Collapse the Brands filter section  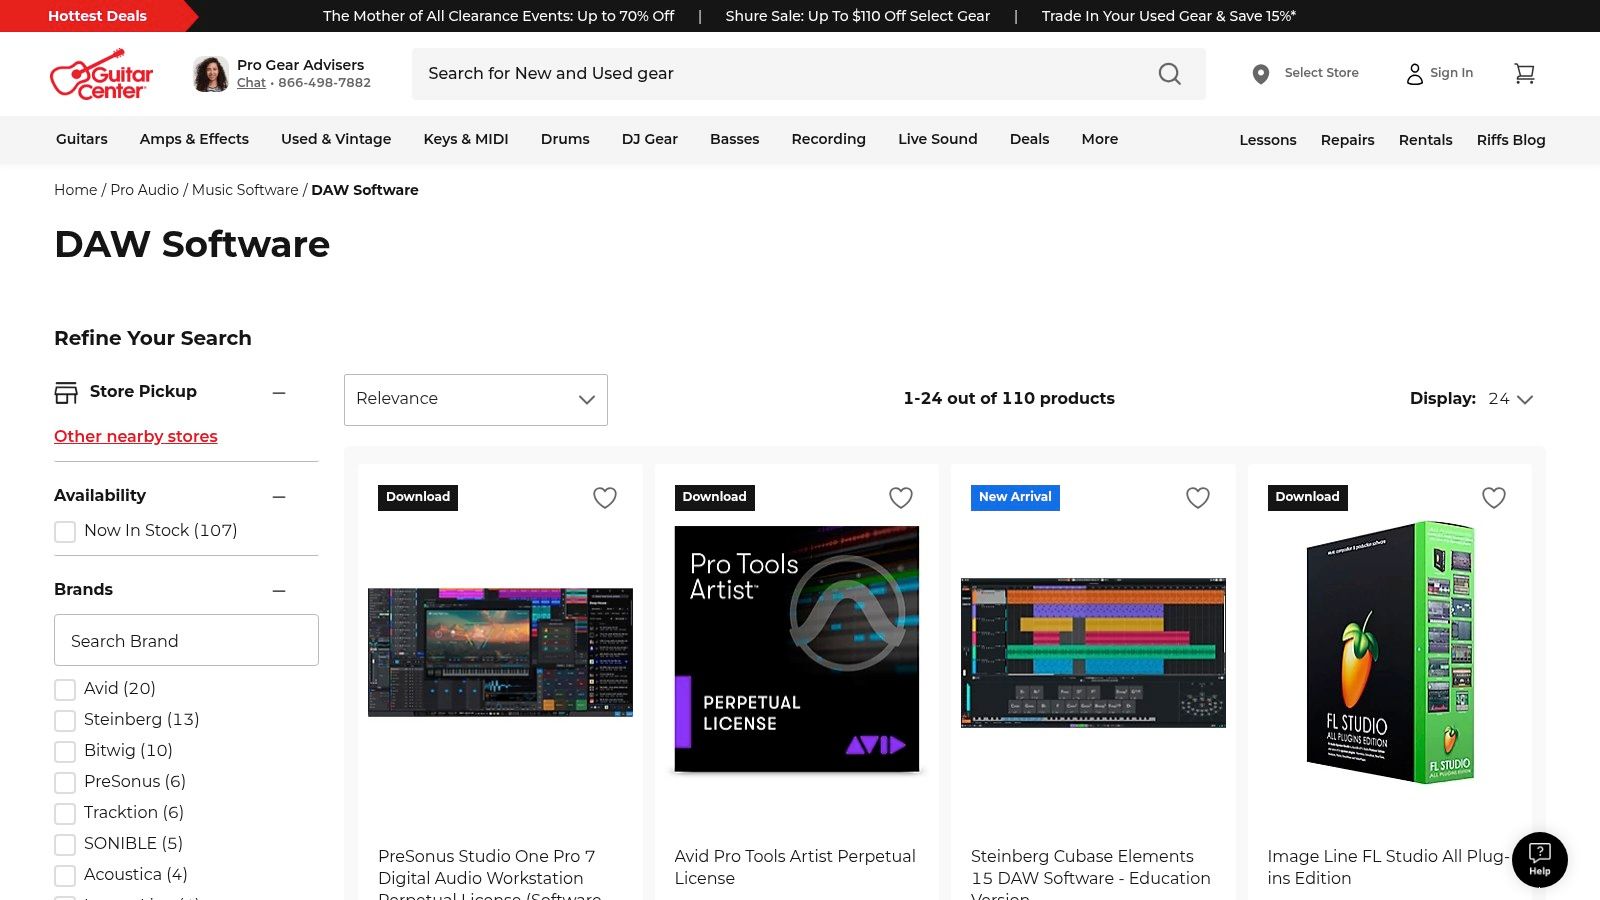click(x=279, y=591)
